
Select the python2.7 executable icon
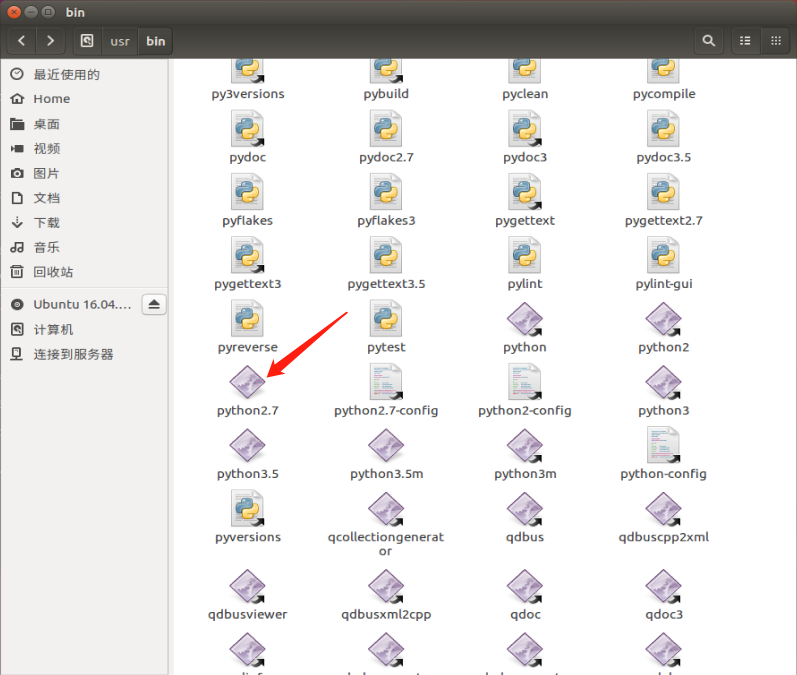(248, 382)
